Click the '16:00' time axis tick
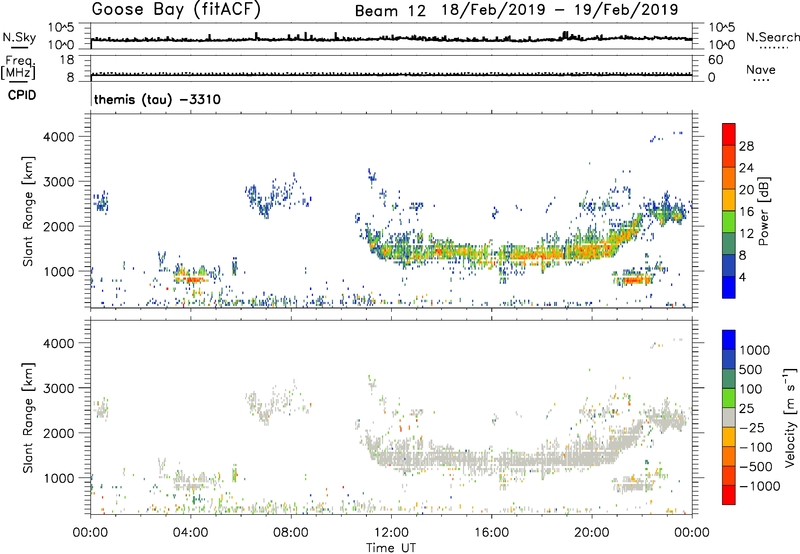Image resolution: width=800 pixels, height=554 pixels. click(x=491, y=533)
